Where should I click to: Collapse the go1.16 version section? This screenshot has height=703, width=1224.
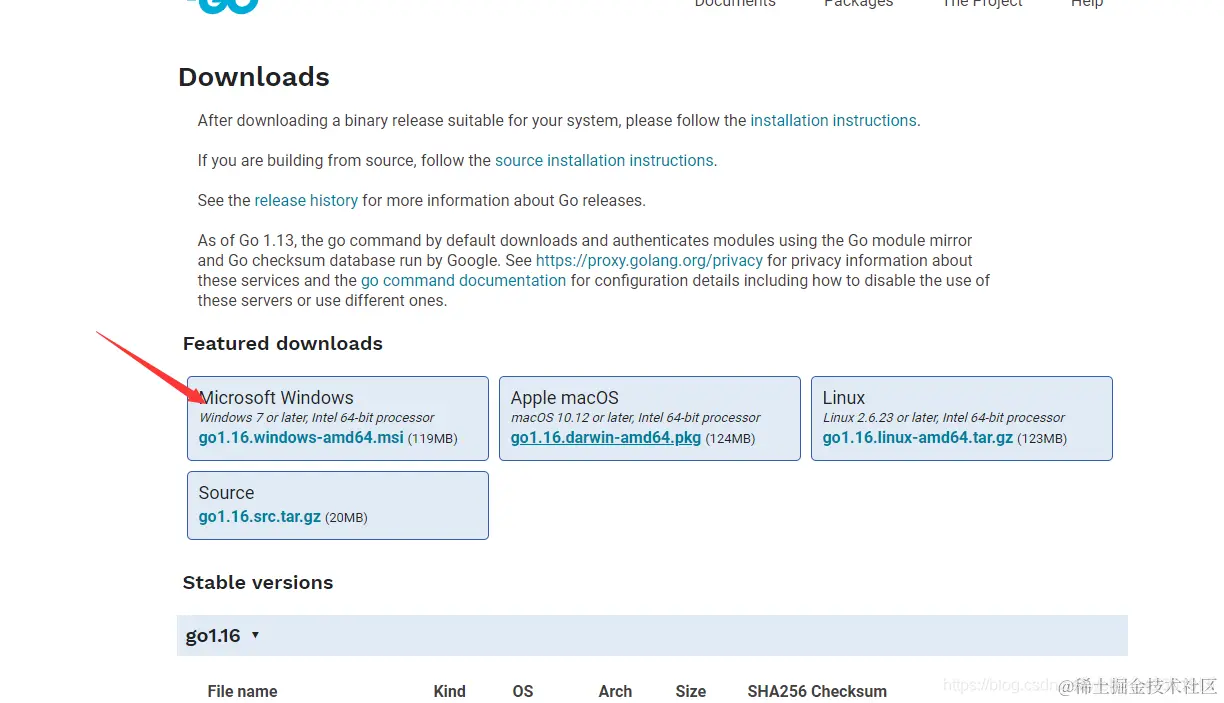(223, 635)
